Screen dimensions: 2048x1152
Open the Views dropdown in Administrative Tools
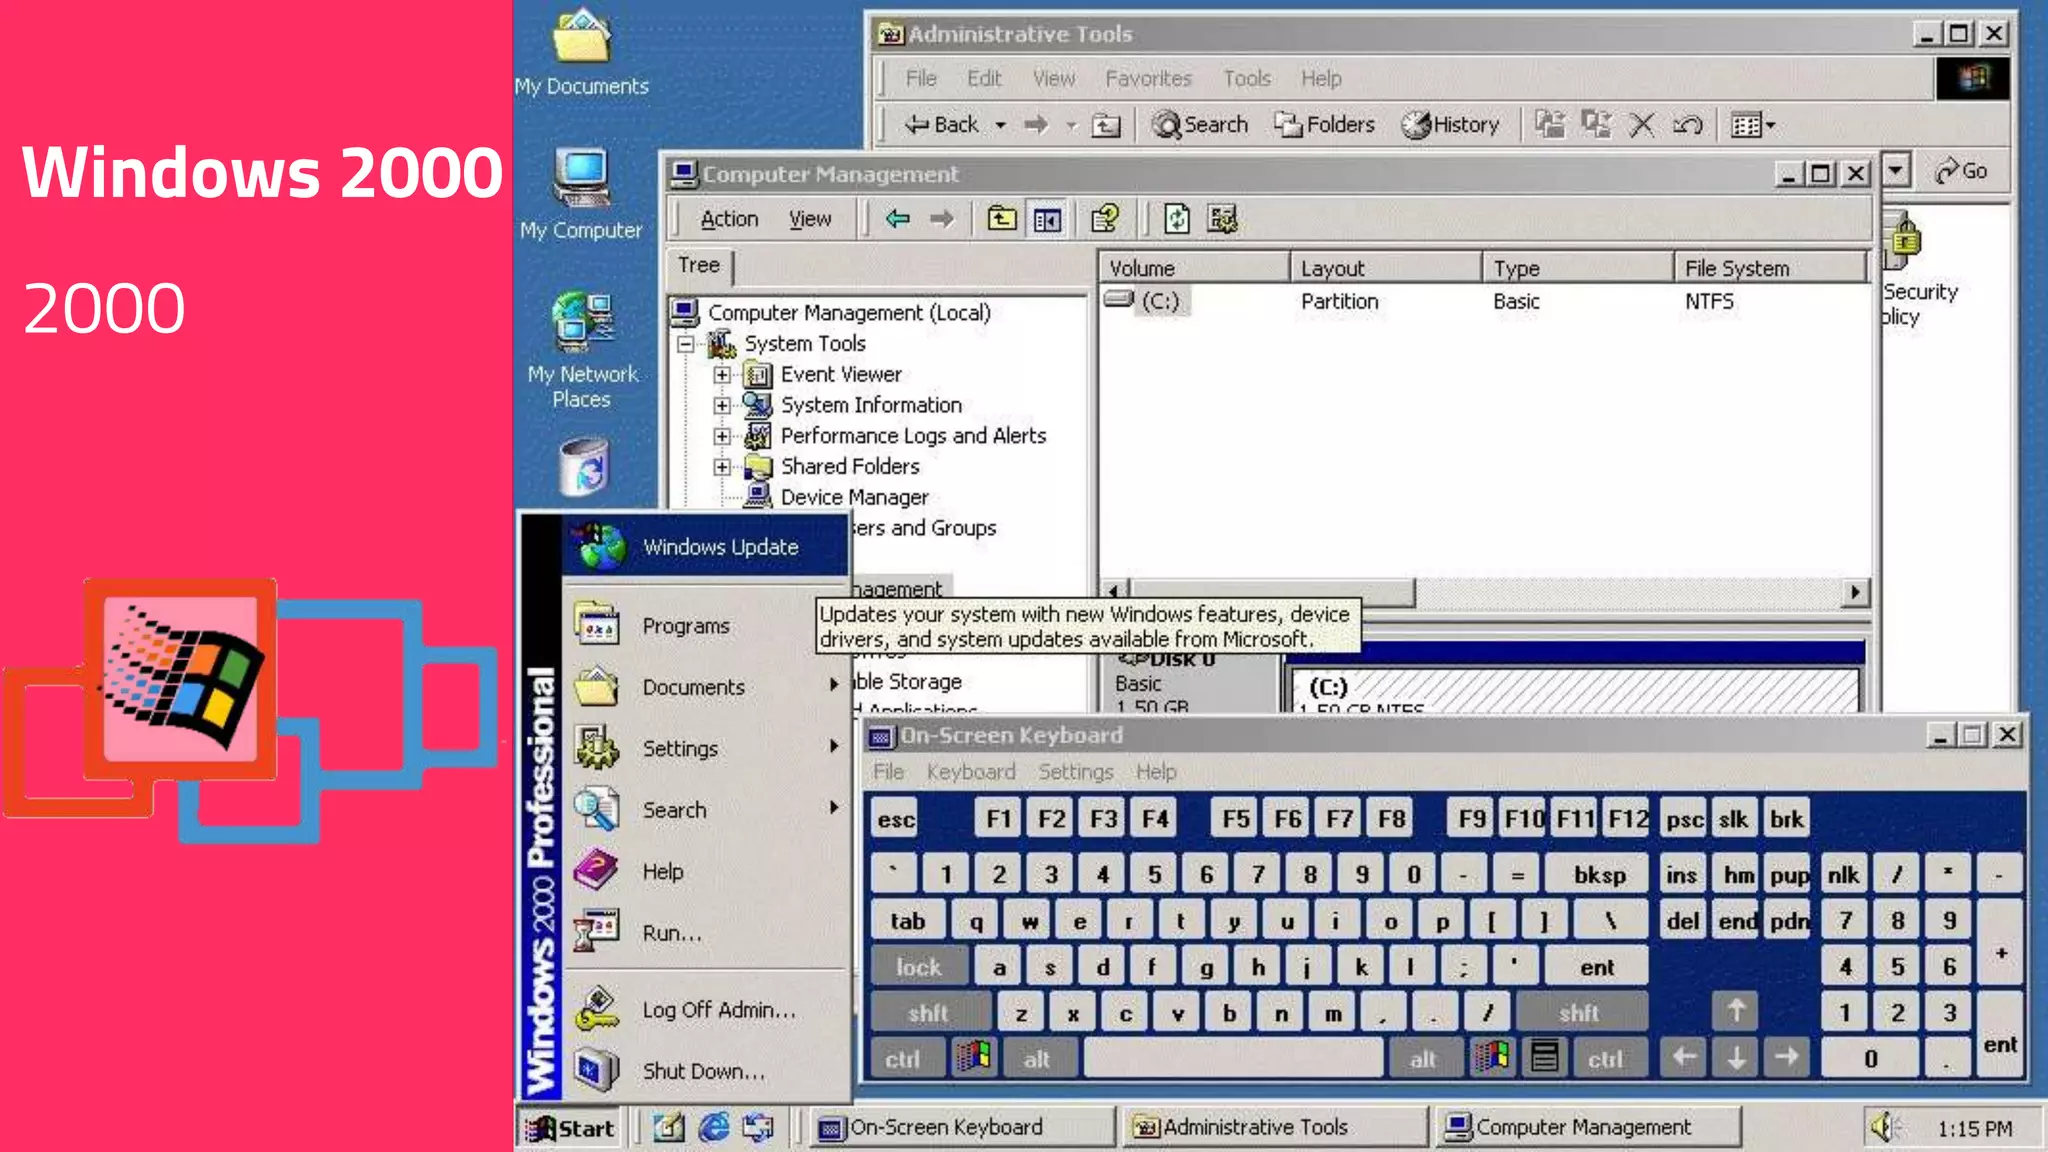[x=1752, y=125]
